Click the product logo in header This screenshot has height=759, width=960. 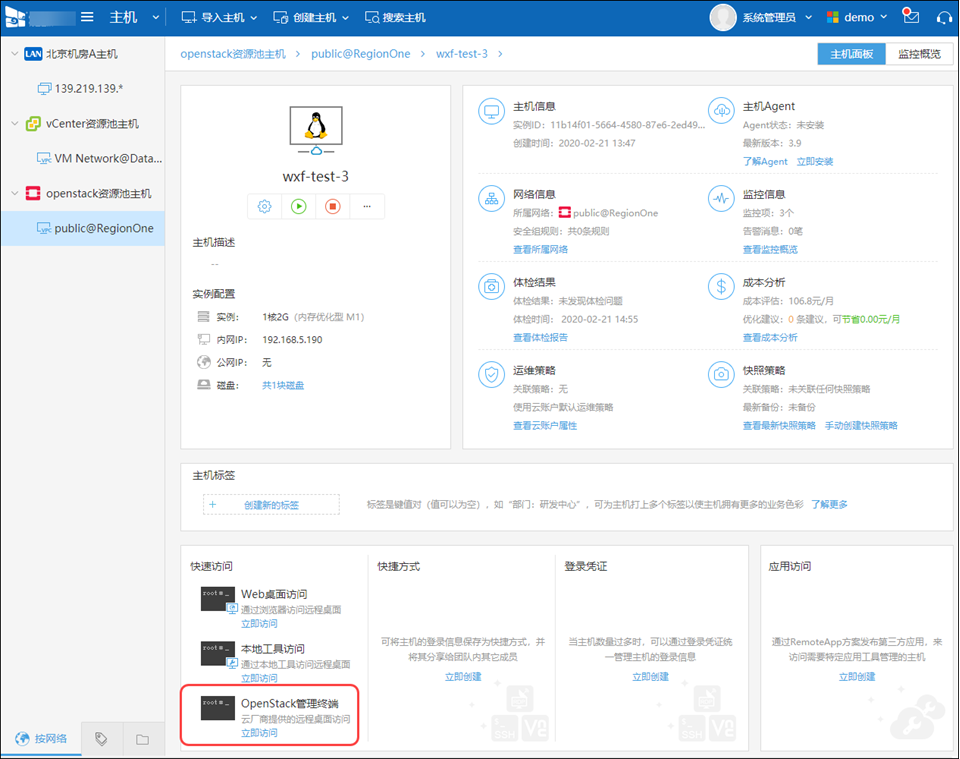pyautogui.click(x=15, y=17)
